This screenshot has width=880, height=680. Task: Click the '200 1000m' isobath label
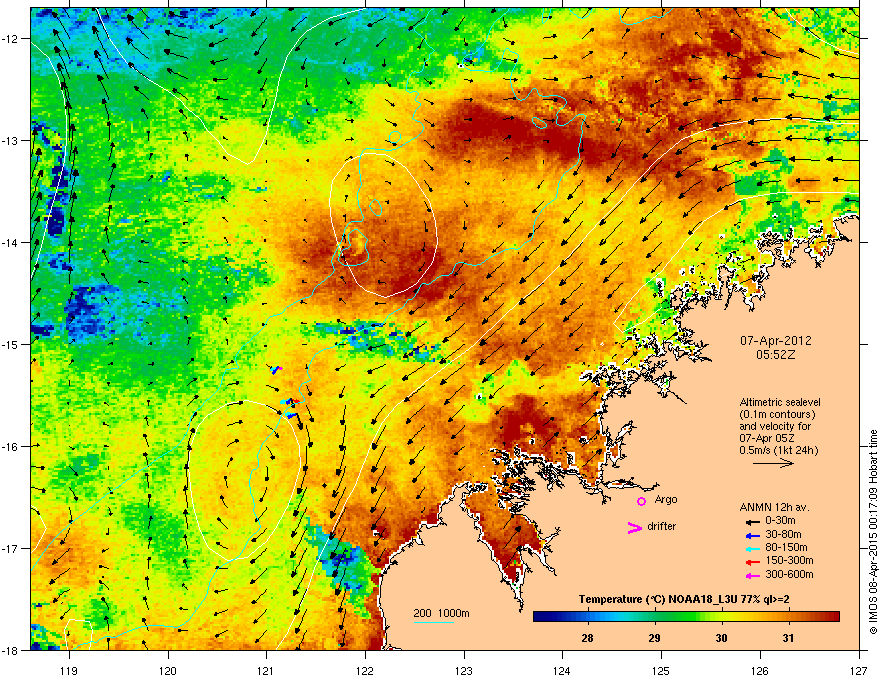[x=441, y=613]
